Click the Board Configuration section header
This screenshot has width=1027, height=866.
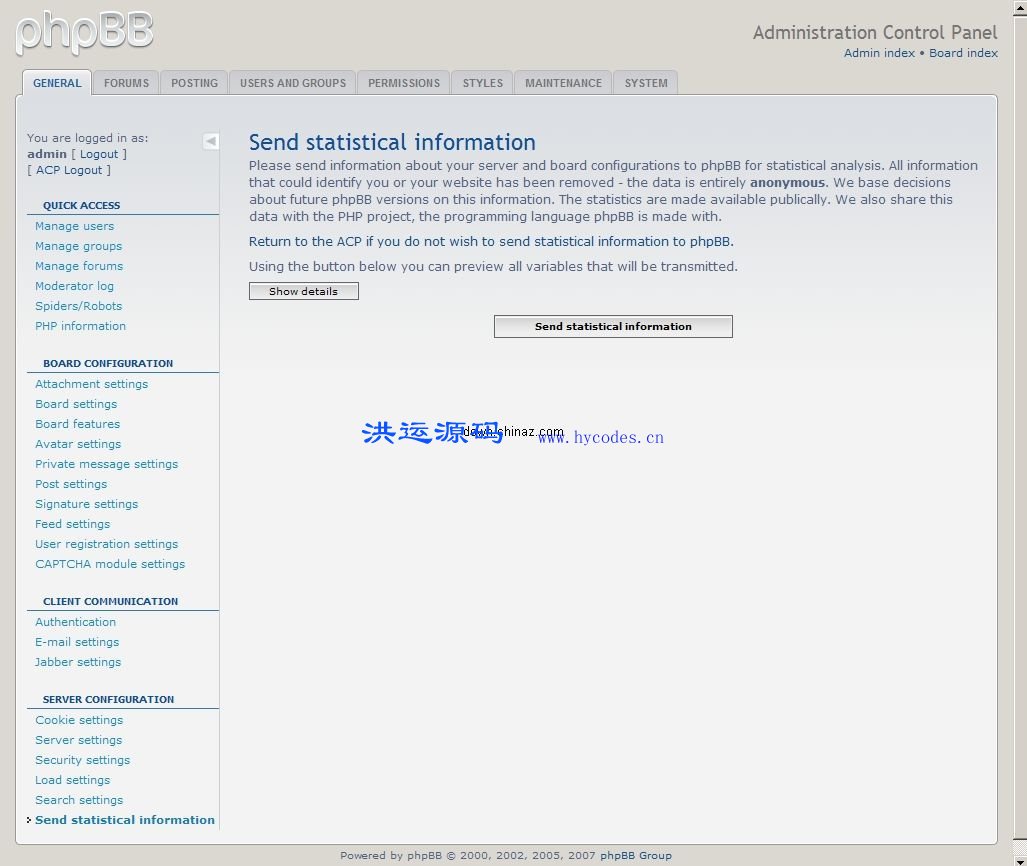[108, 363]
